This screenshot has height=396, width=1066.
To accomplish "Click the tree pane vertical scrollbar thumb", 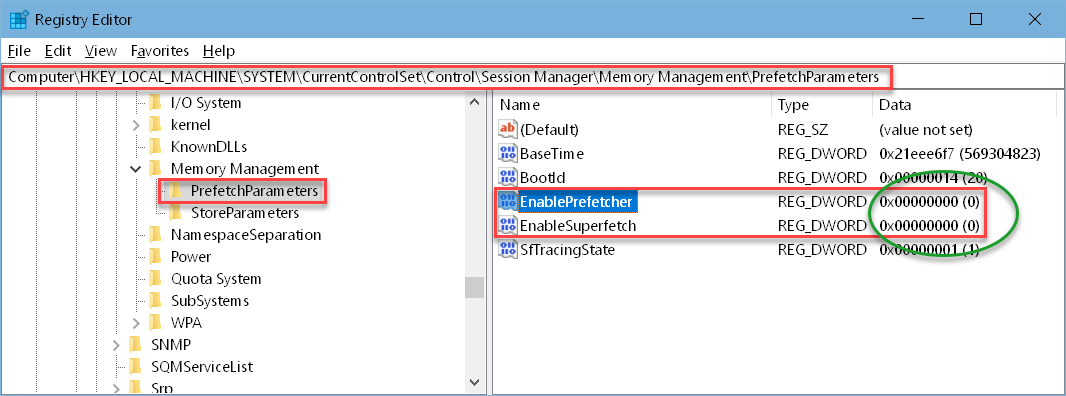I will [x=474, y=287].
